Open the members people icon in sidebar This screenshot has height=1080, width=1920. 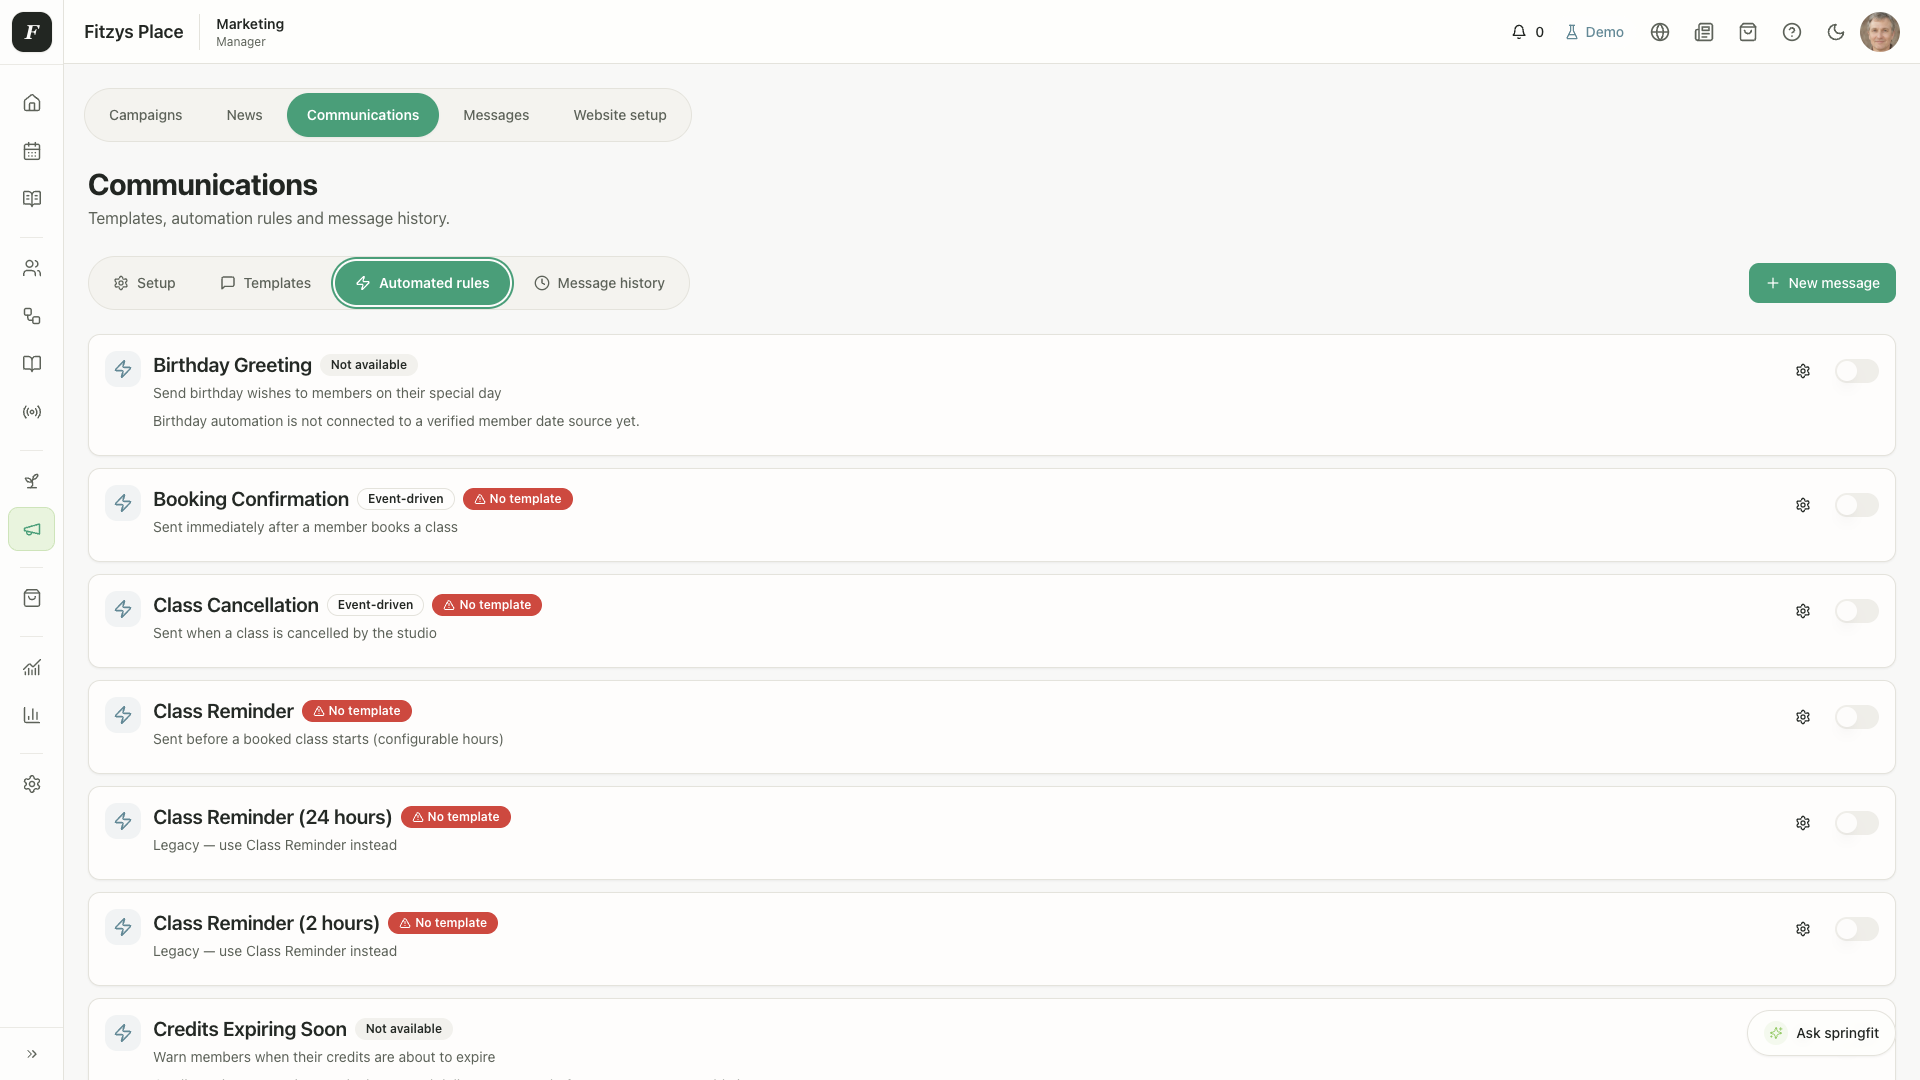tap(32, 268)
